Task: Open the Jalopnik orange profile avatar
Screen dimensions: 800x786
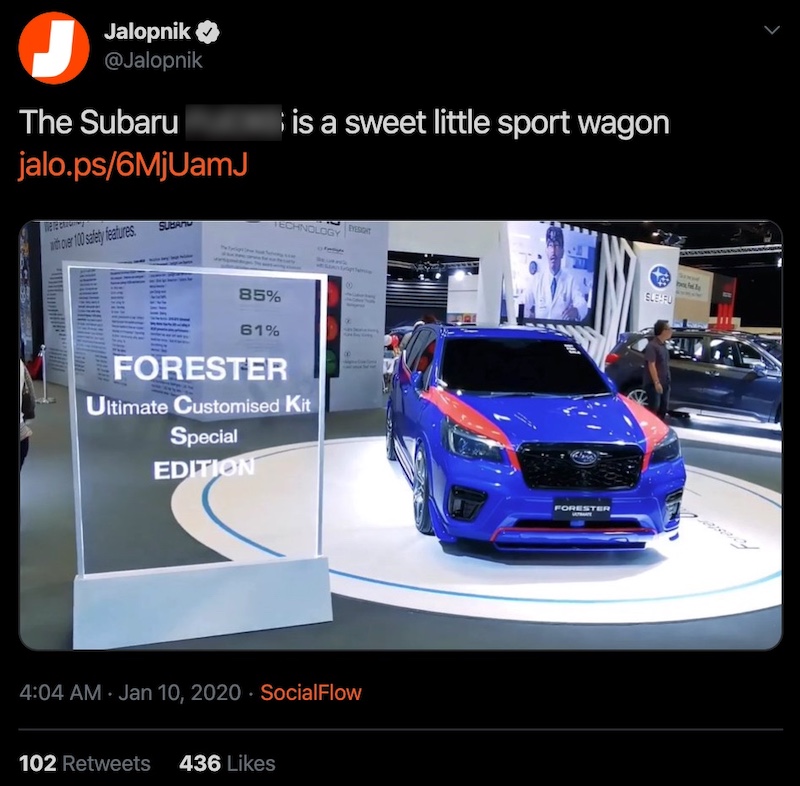Action: (54, 47)
